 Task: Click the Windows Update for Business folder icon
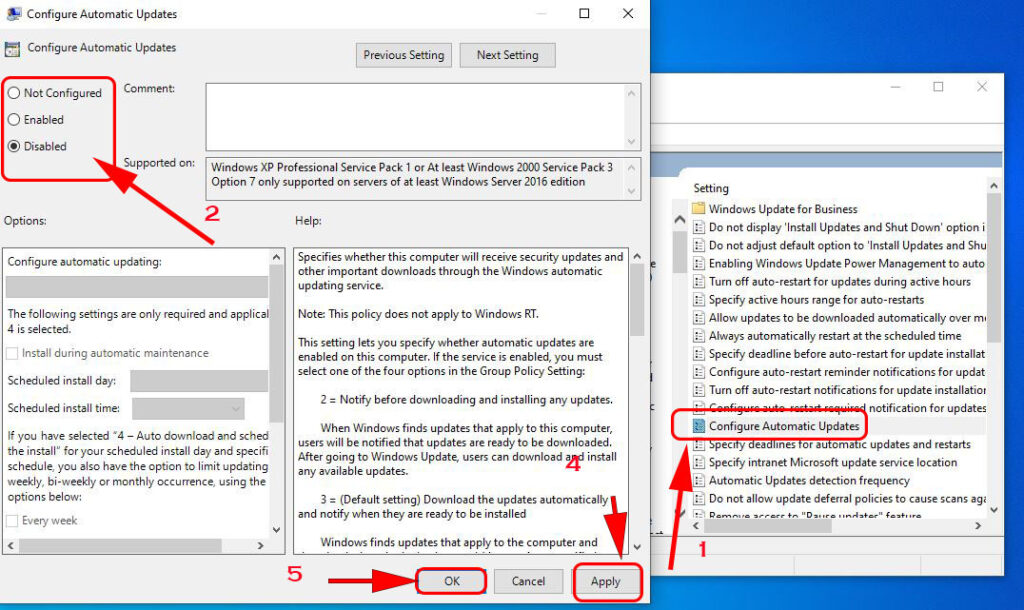[x=700, y=208]
